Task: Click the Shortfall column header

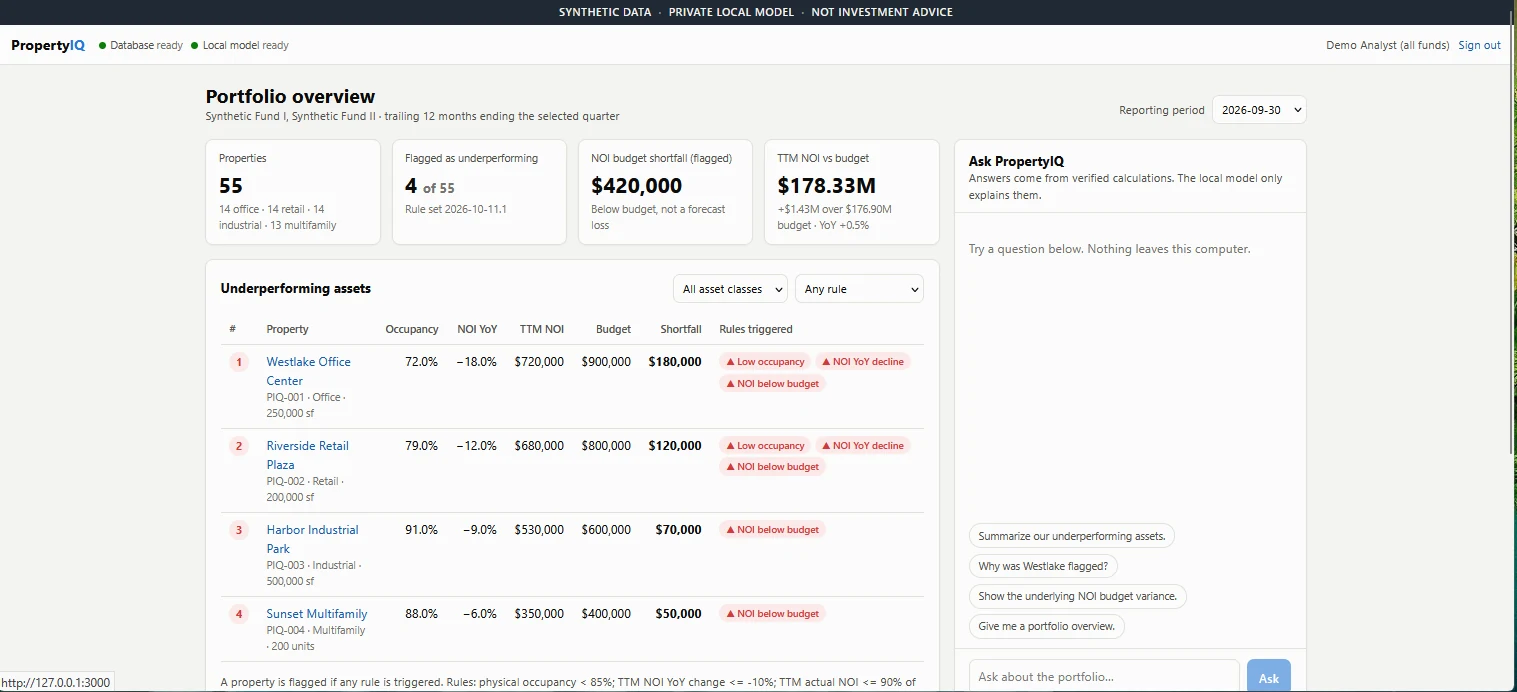Action: click(x=681, y=329)
